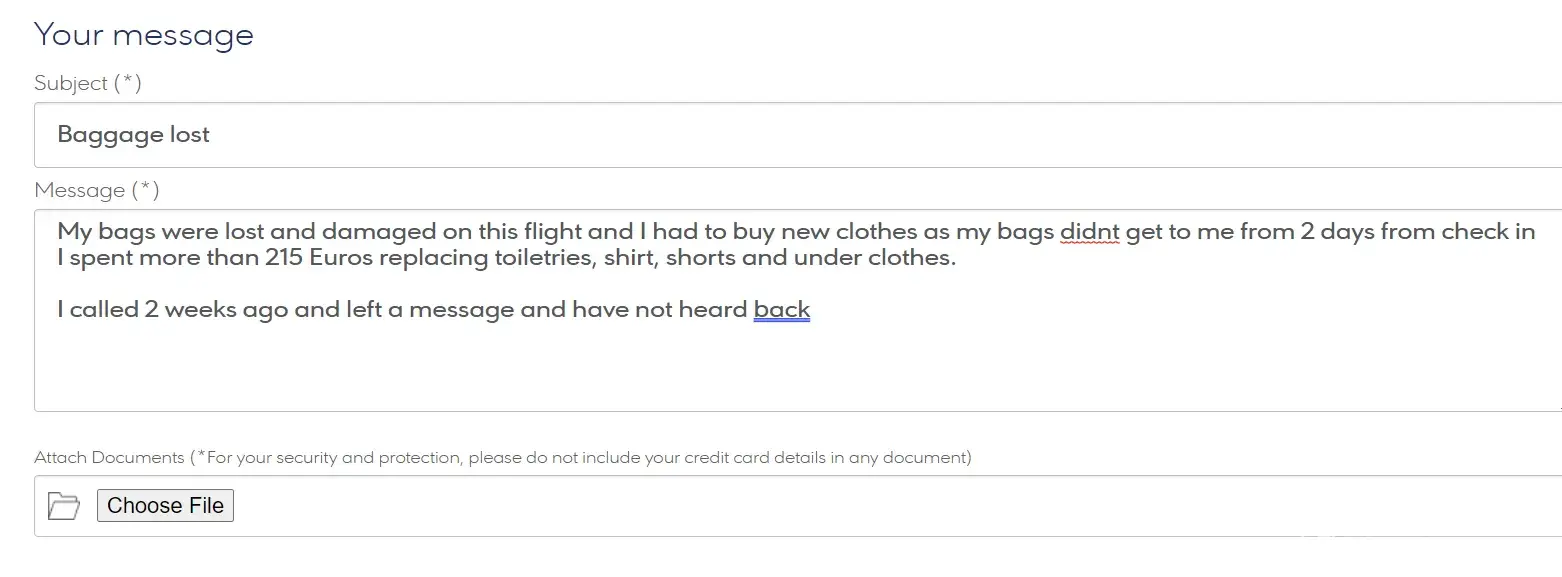This screenshot has height=577, width=1562.
Task: Click empty attach field area right of Choose File
Action: (800, 506)
